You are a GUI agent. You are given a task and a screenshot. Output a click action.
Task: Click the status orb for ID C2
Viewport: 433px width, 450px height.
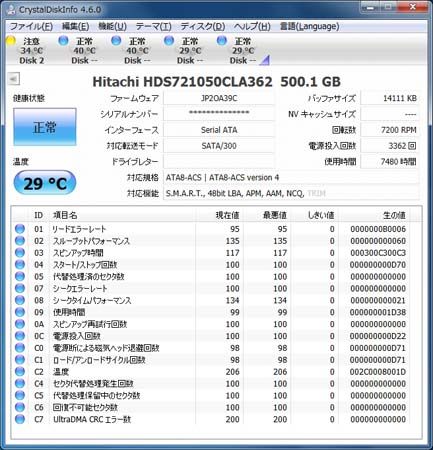click(20, 371)
